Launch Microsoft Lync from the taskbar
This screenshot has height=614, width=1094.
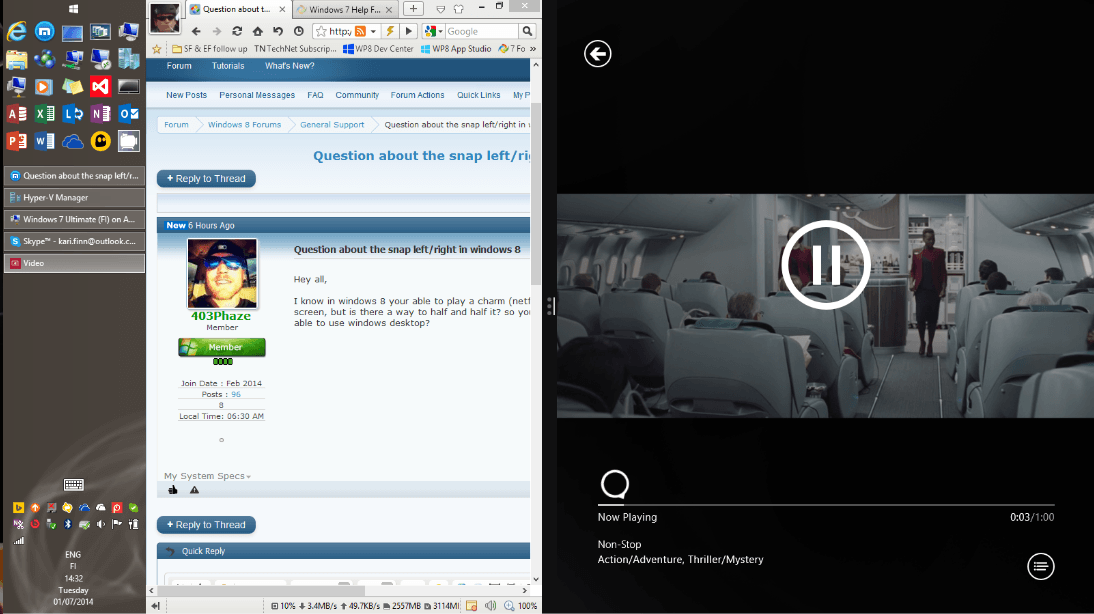click(x=73, y=114)
